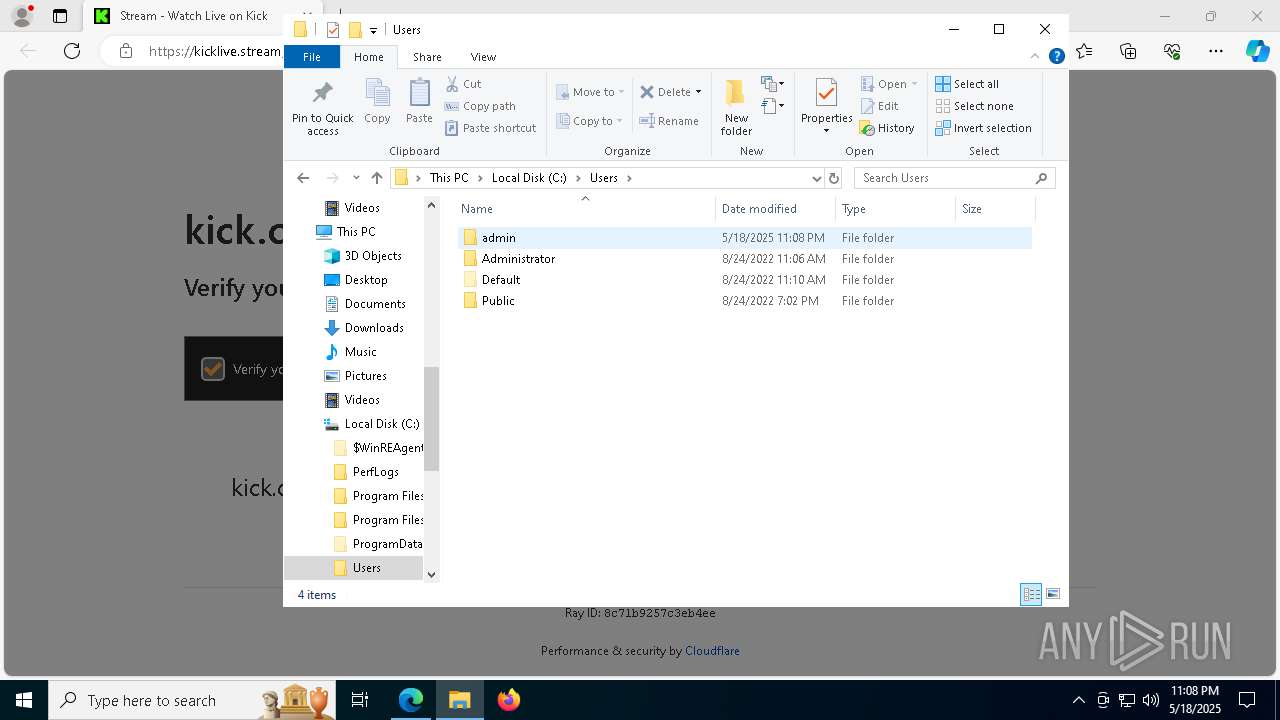
Task: Click Copy path in Clipboard group
Action: (480, 106)
